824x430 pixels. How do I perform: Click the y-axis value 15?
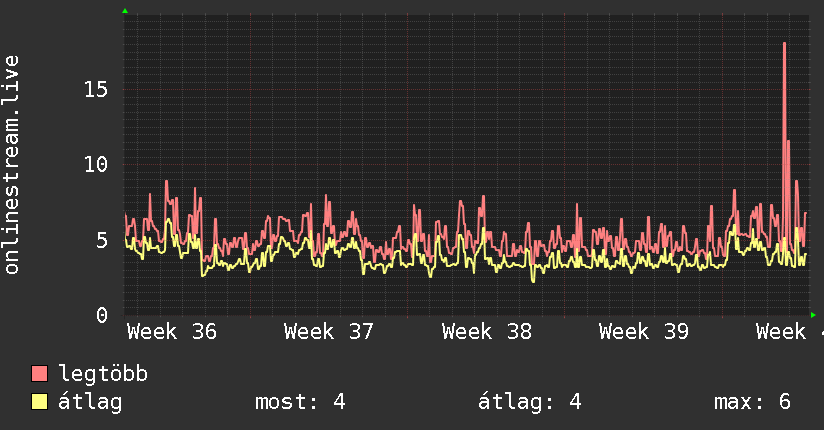(96, 89)
